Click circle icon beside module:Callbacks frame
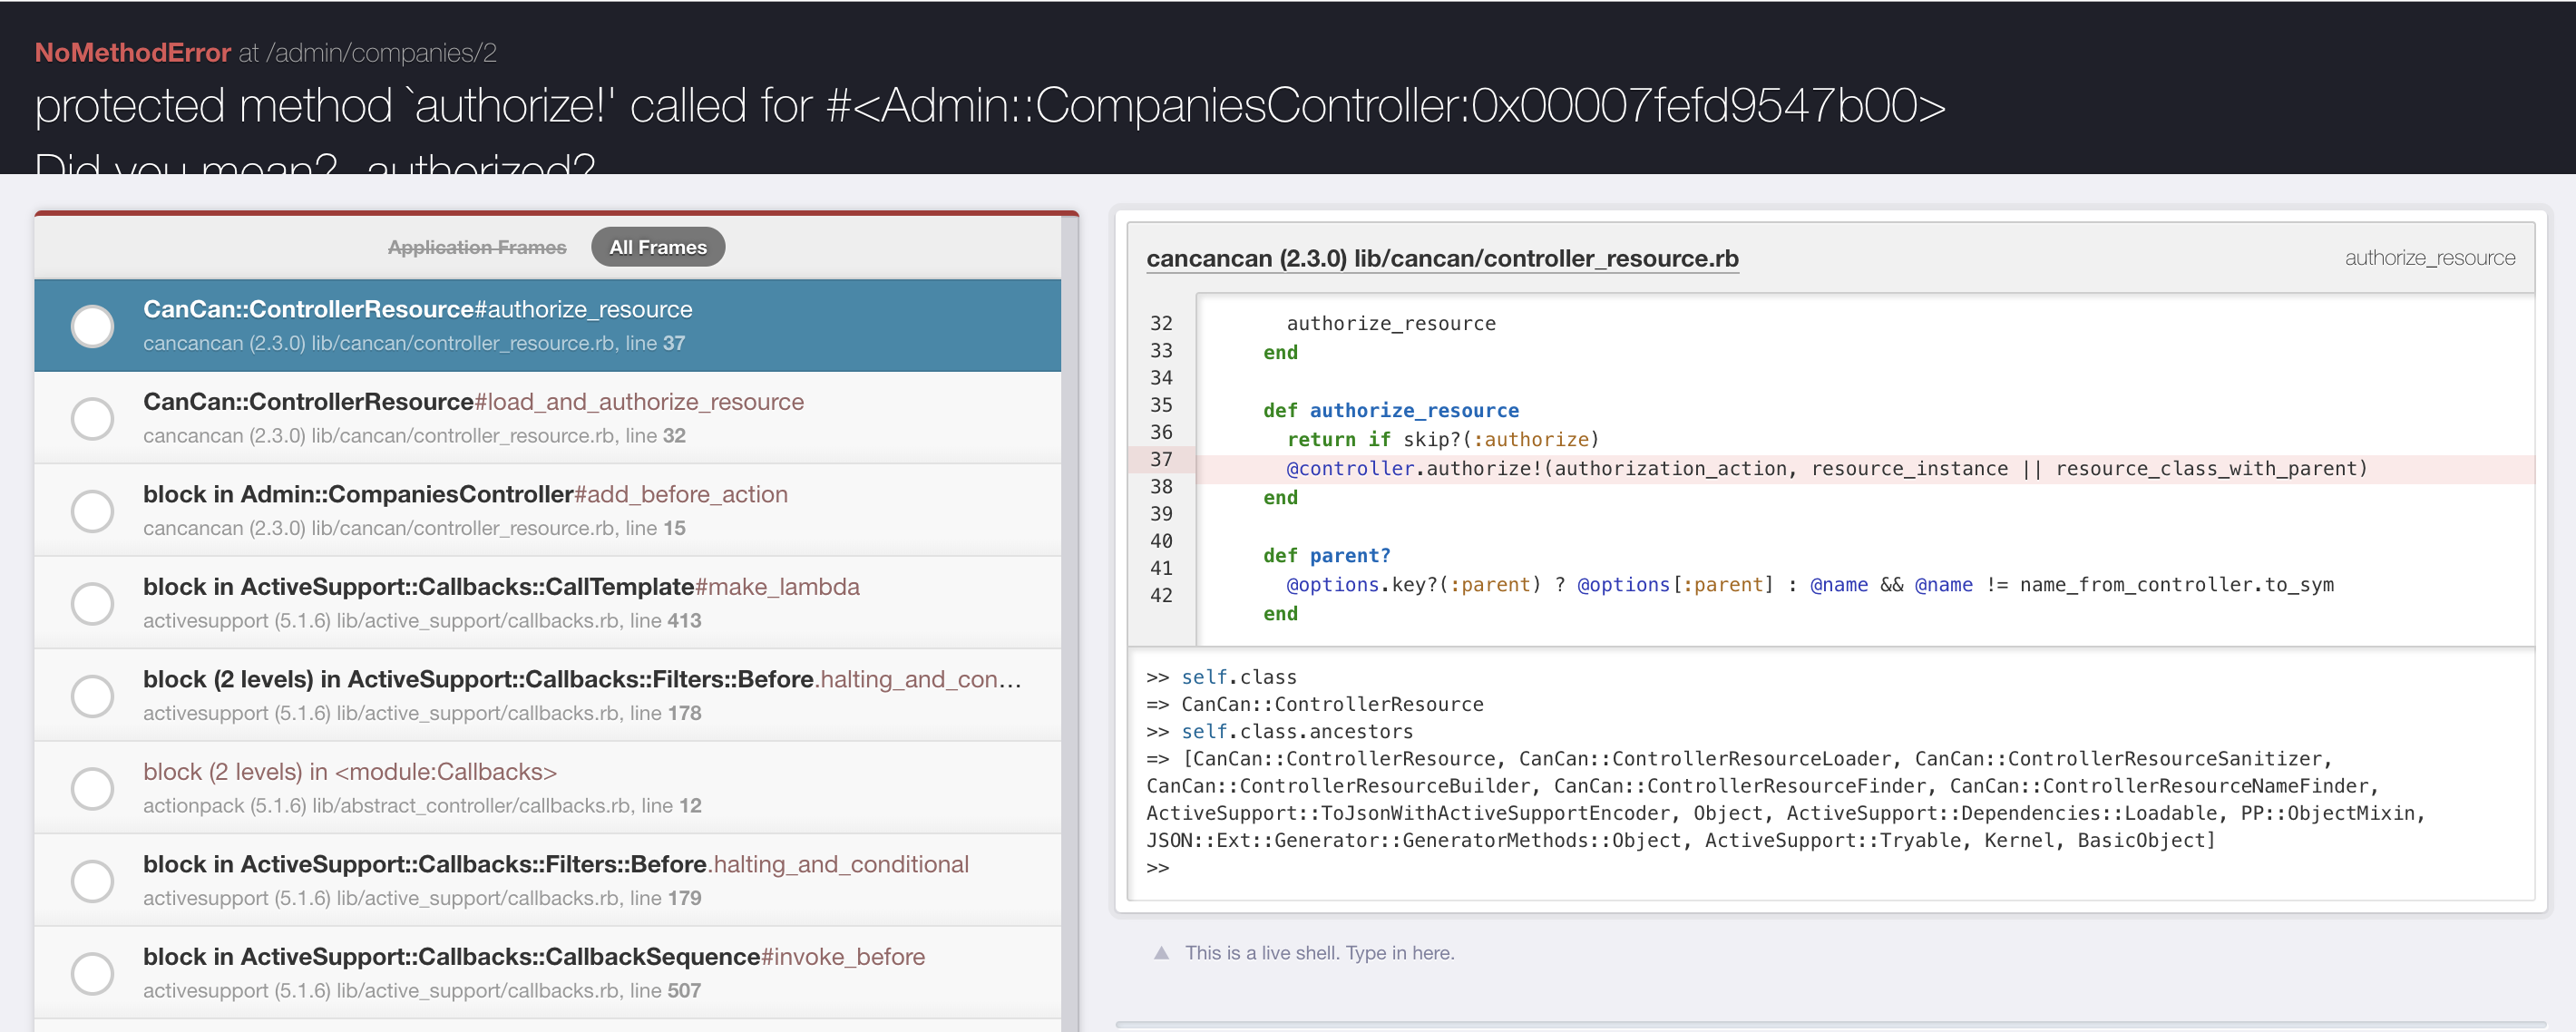This screenshot has width=2576, height=1032. click(92, 789)
